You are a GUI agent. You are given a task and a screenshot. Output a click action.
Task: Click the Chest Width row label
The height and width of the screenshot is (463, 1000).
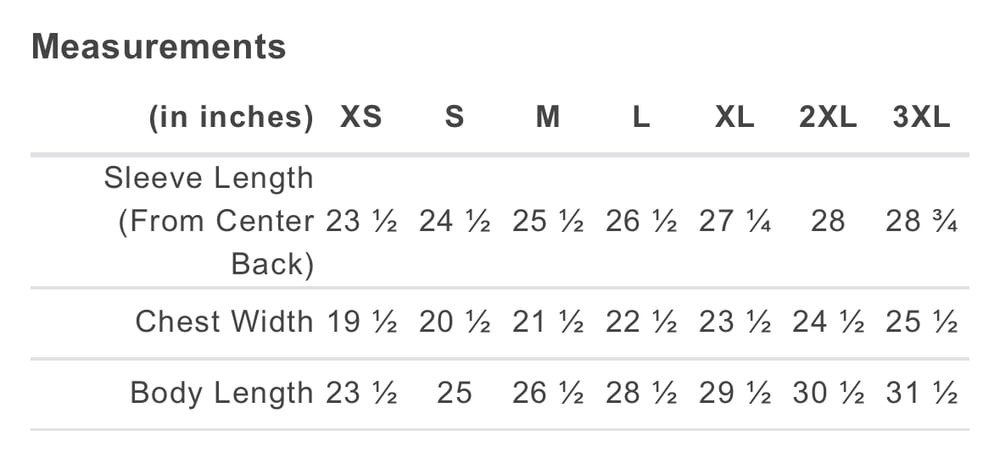click(x=224, y=322)
